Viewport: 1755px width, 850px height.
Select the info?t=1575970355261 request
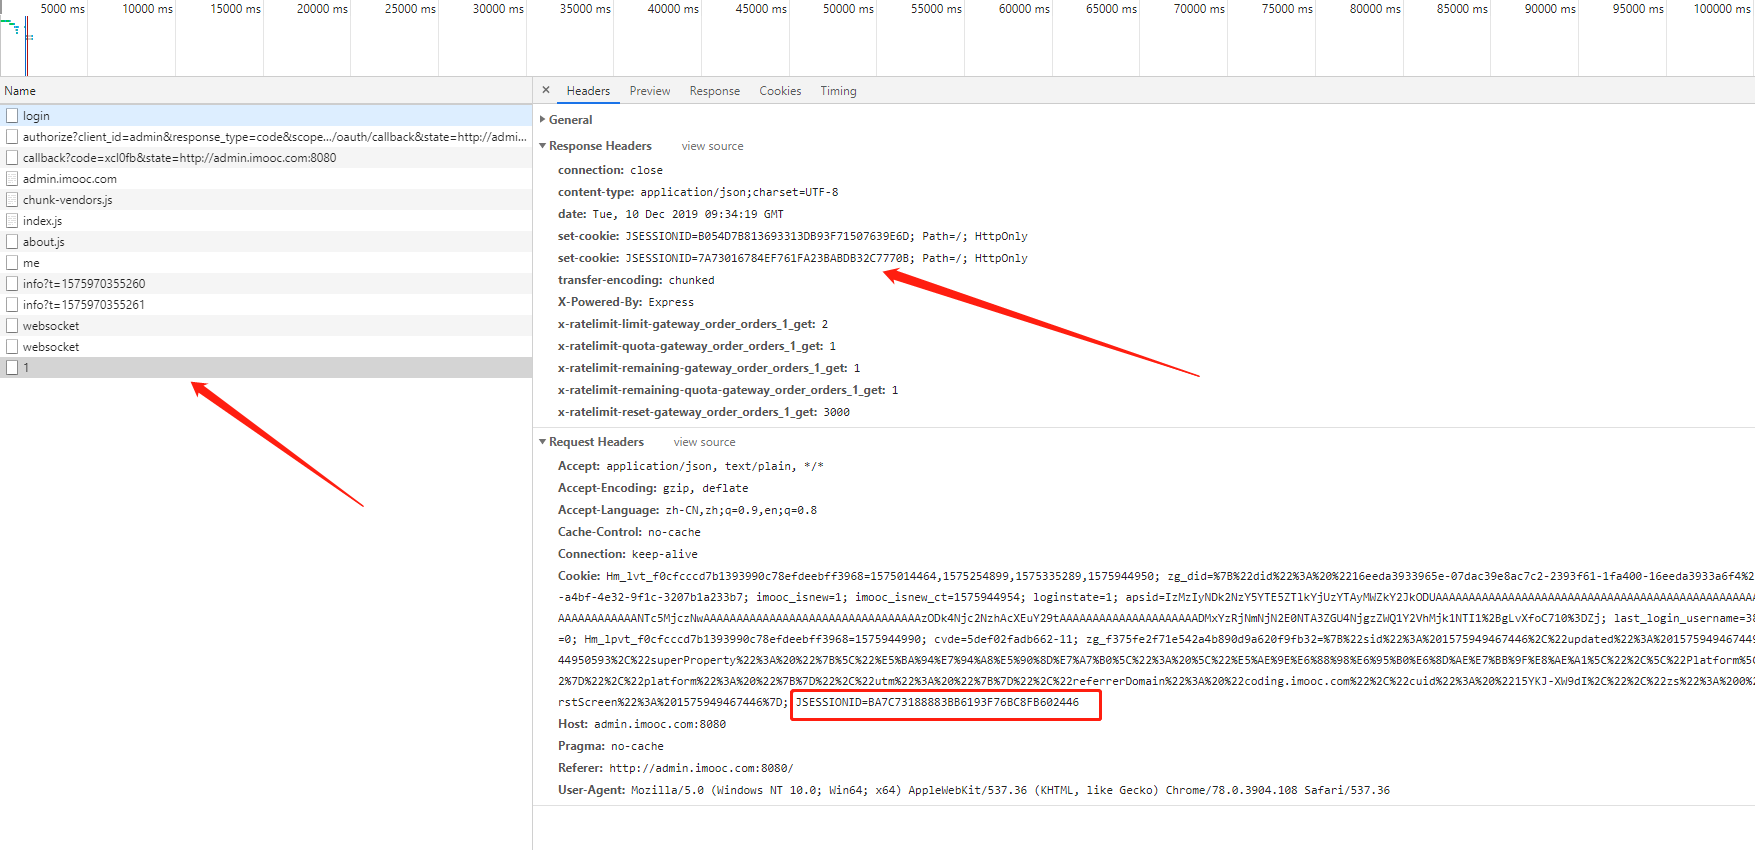(266, 305)
